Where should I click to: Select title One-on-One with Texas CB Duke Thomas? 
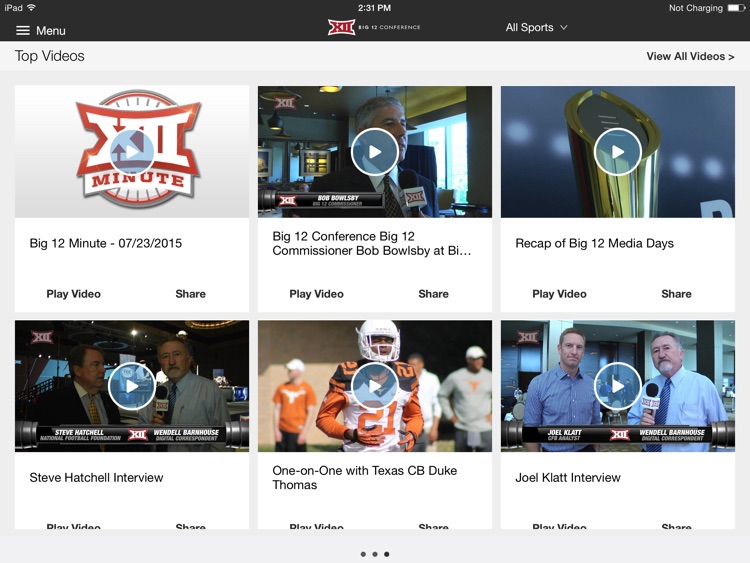(x=364, y=478)
